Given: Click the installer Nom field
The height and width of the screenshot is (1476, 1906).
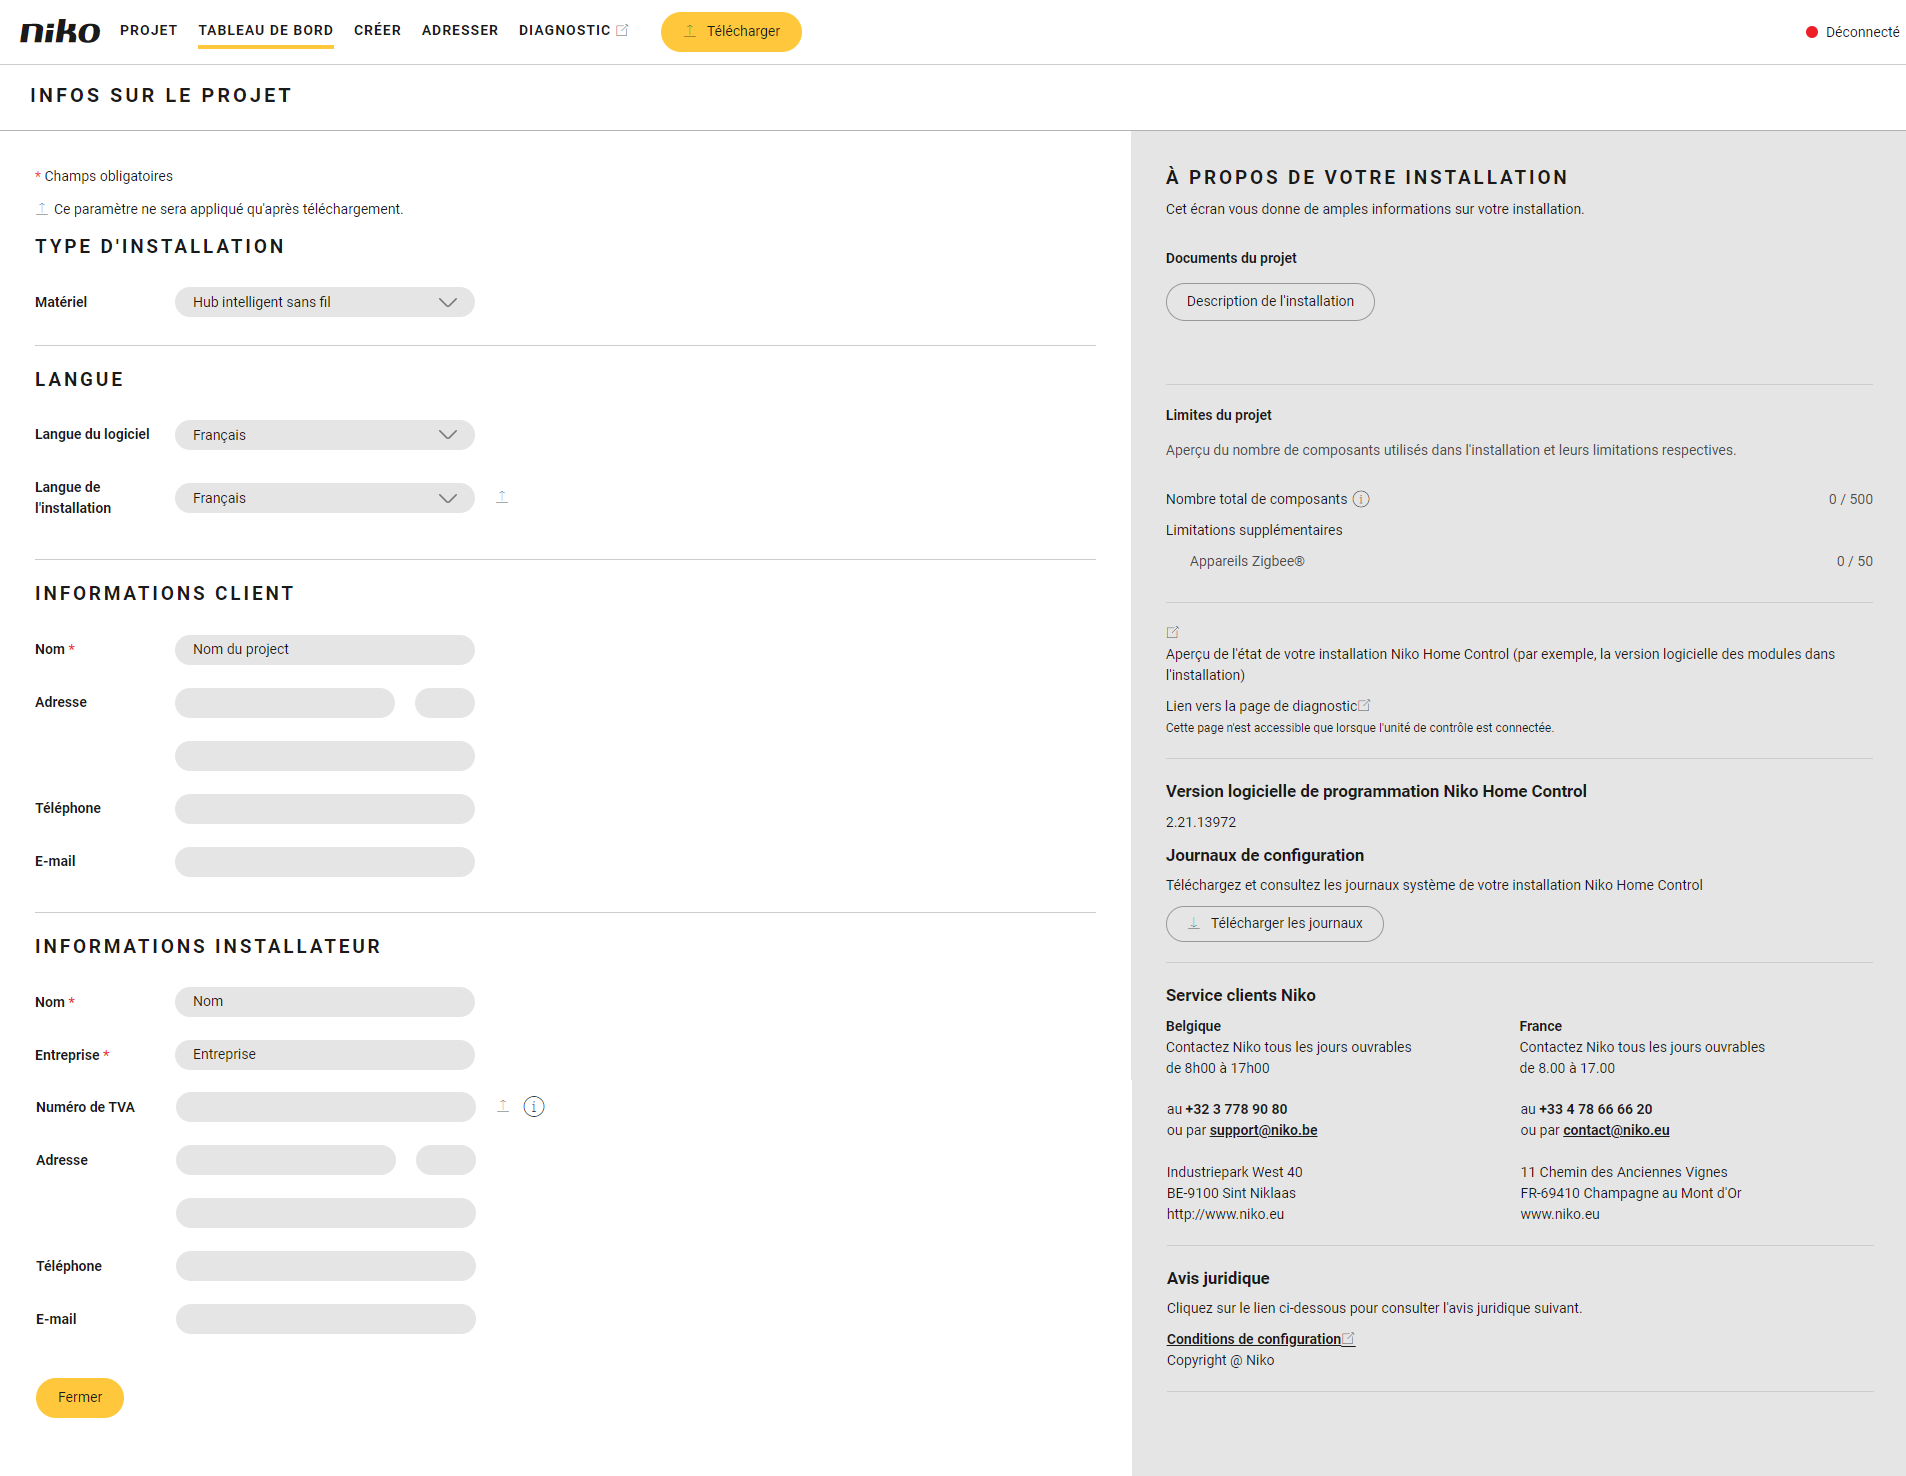Looking at the screenshot, I should point(325,1002).
